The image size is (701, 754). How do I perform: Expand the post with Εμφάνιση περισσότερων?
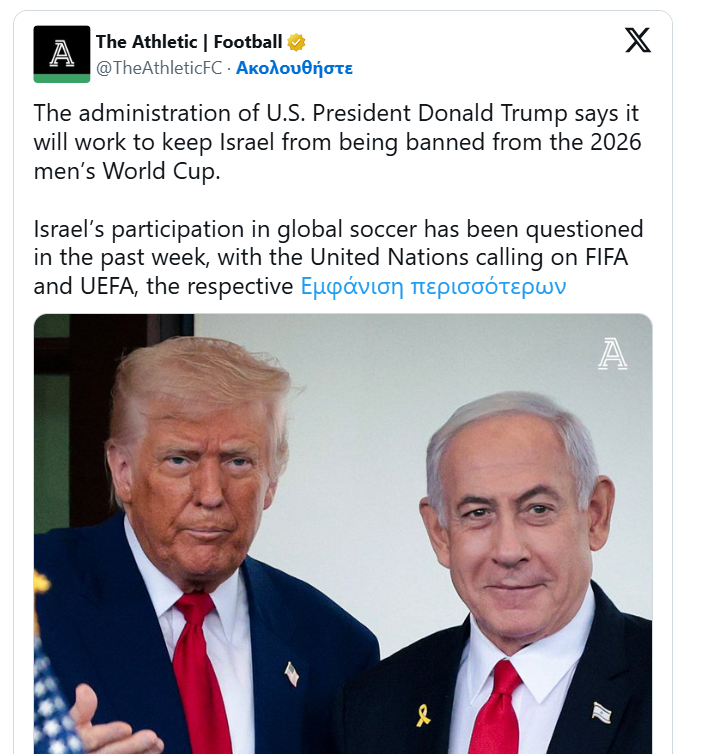click(433, 286)
